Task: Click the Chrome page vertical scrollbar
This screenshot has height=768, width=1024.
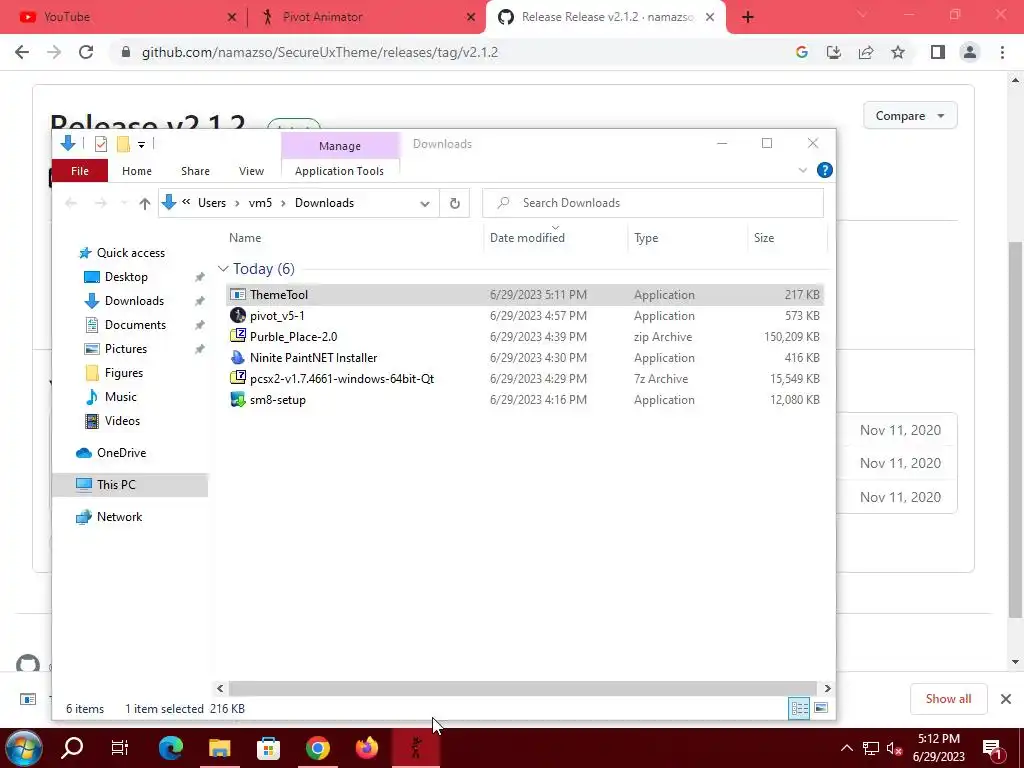Action: pyautogui.click(x=1016, y=428)
